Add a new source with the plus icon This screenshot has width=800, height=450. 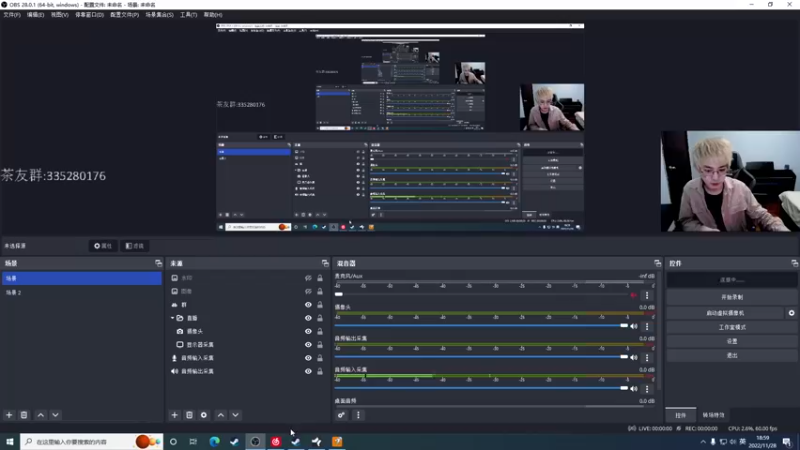[x=174, y=415]
